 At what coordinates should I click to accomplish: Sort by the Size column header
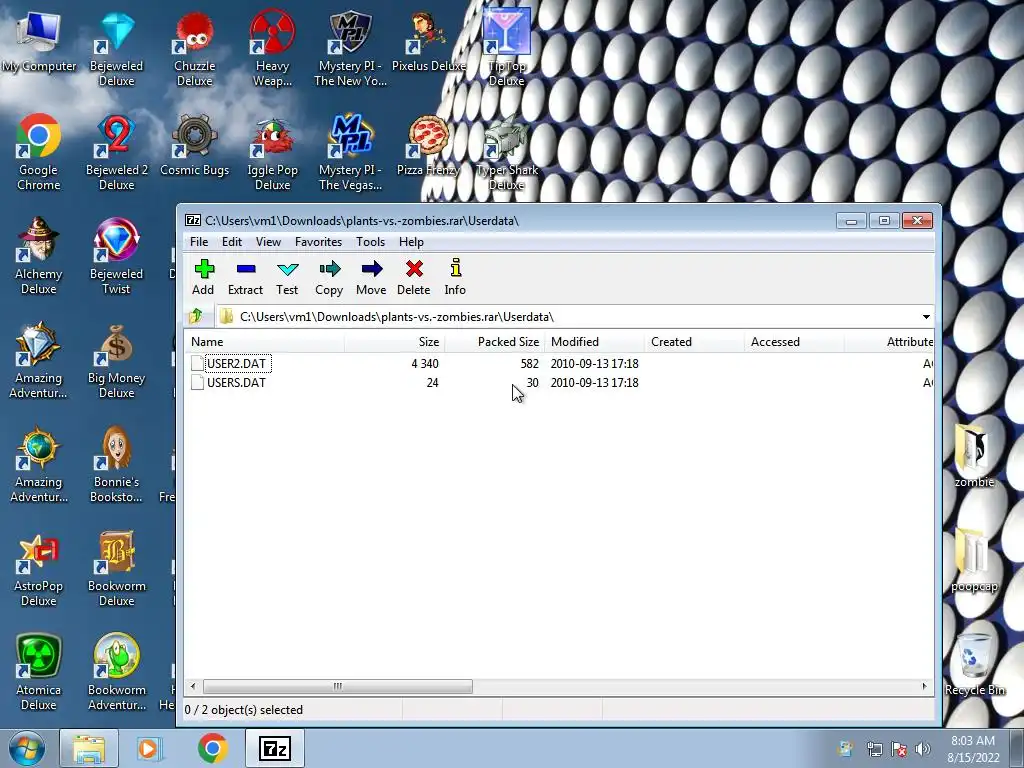(394, 342)
